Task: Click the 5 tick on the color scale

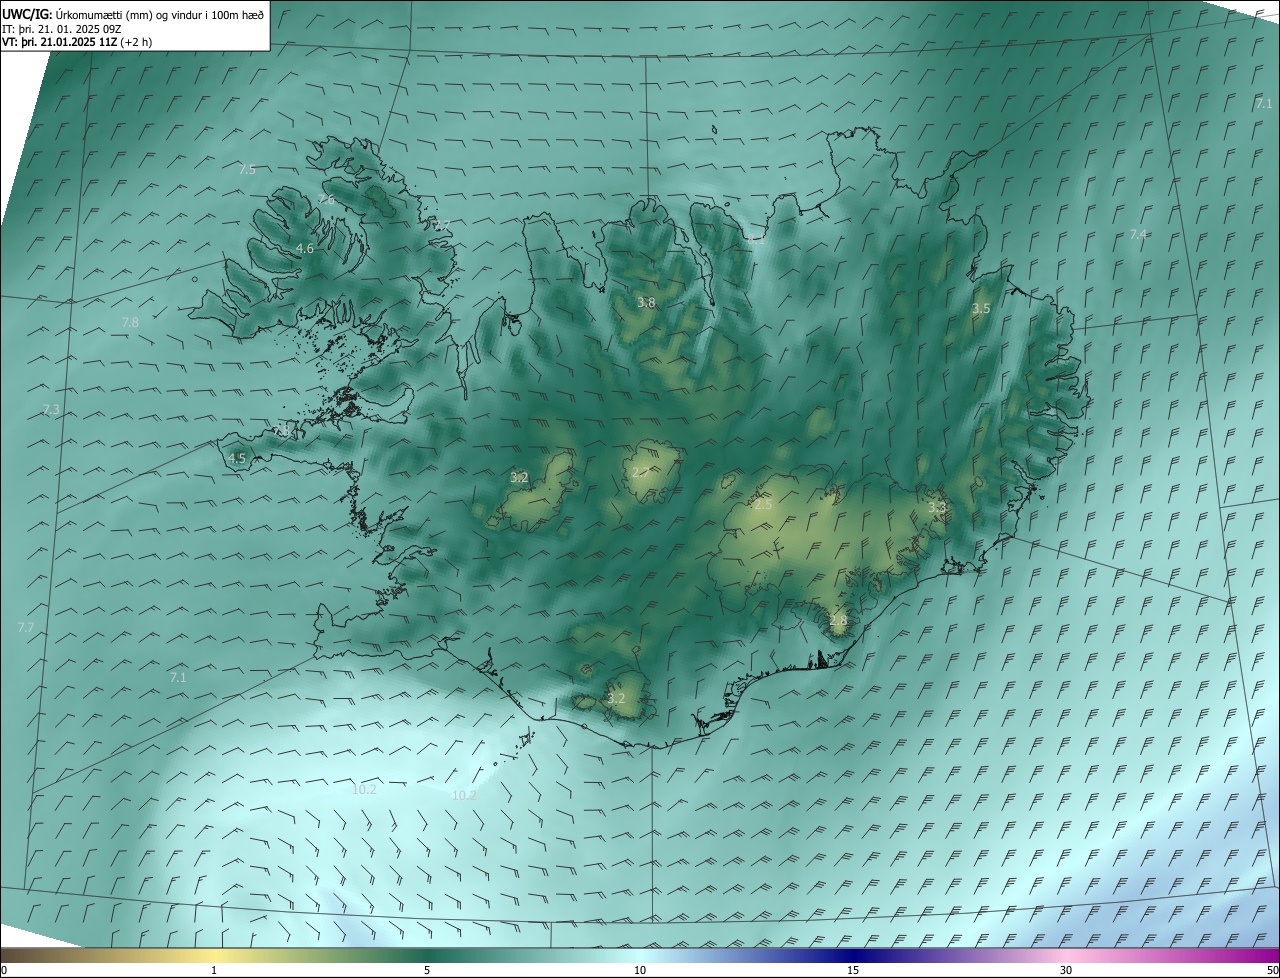Action: click(x=427, y=970)
